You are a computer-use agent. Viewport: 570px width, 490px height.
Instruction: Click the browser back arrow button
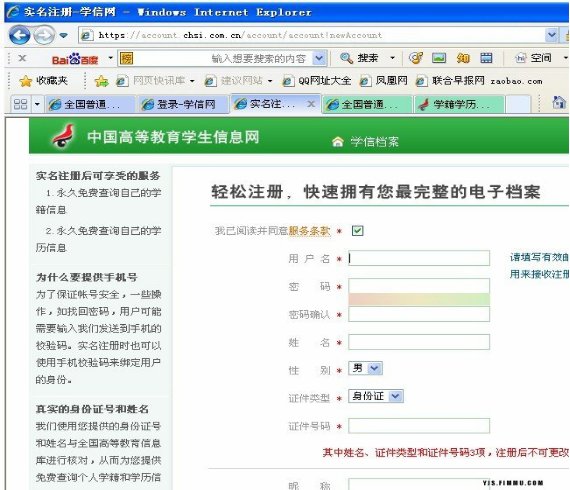(20, 35)
